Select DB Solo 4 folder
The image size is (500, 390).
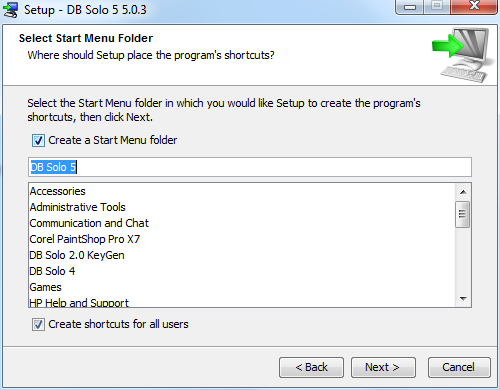point(52,271)
